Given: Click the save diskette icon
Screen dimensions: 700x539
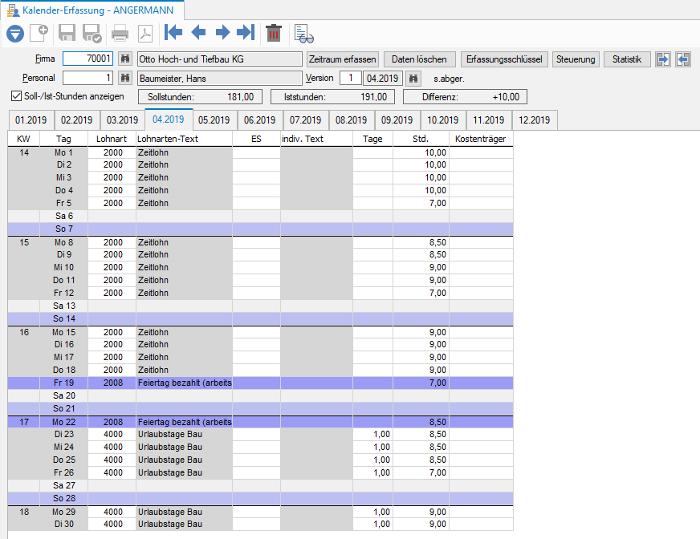Looking at the screenshot, I should 67,33.
